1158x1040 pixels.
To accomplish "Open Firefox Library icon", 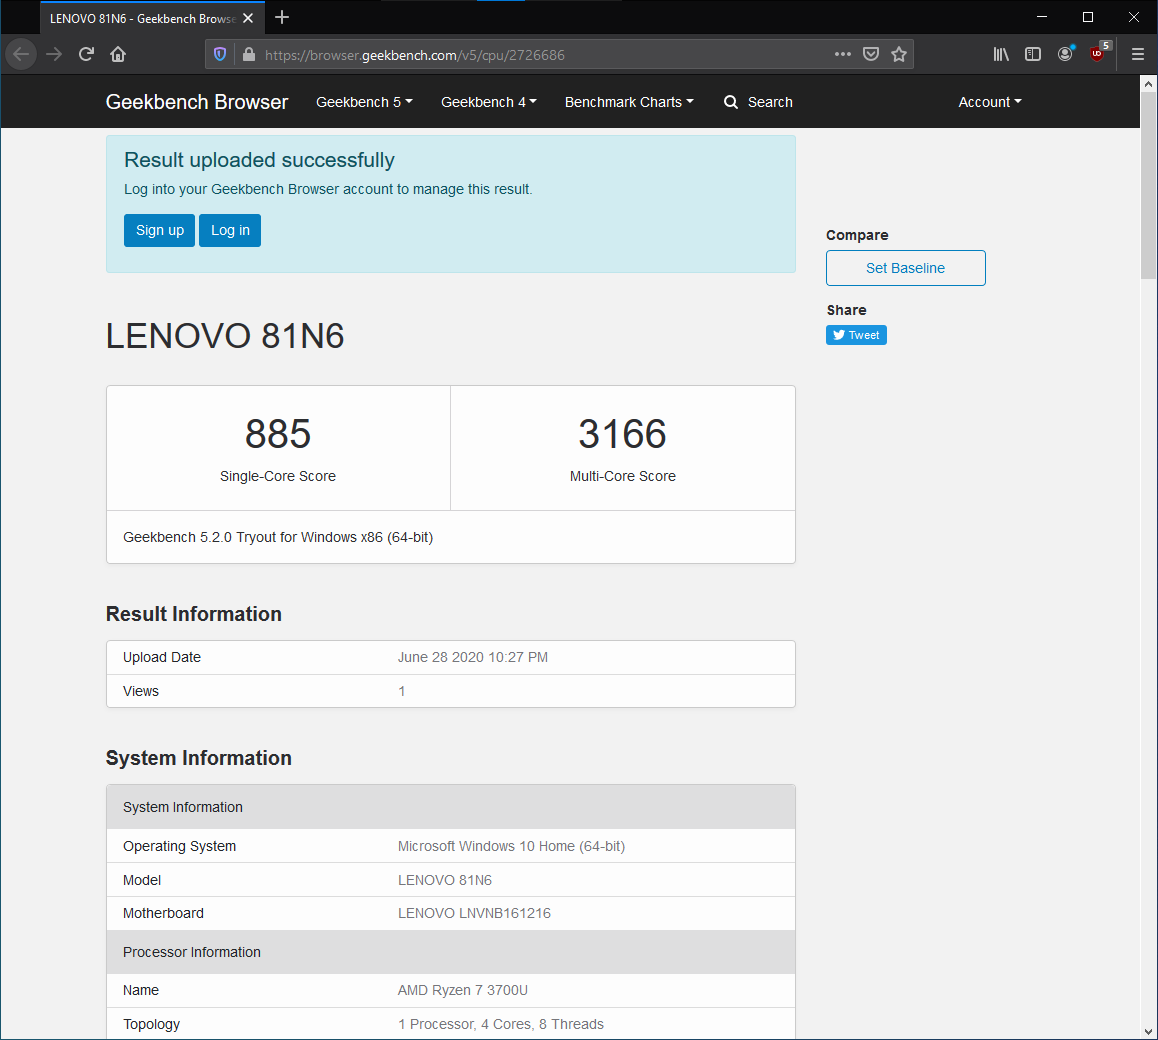I will (x=1001, y=54).
